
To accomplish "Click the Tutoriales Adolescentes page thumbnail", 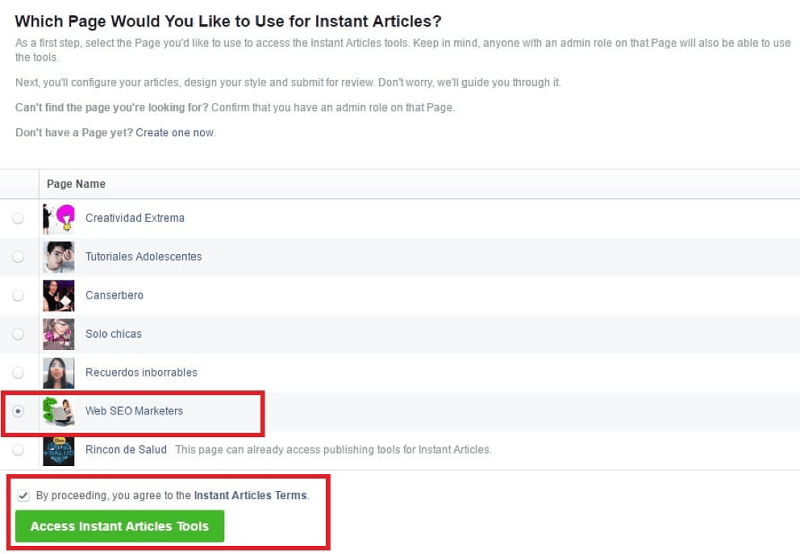I will coord(58,257).
